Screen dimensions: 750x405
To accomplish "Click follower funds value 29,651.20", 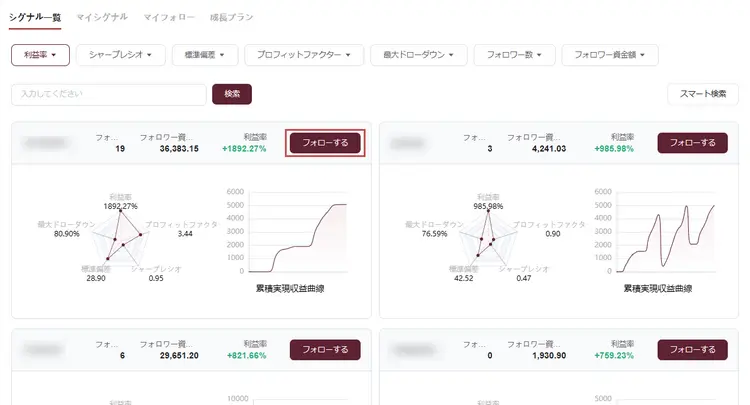I will click(179, 356).
